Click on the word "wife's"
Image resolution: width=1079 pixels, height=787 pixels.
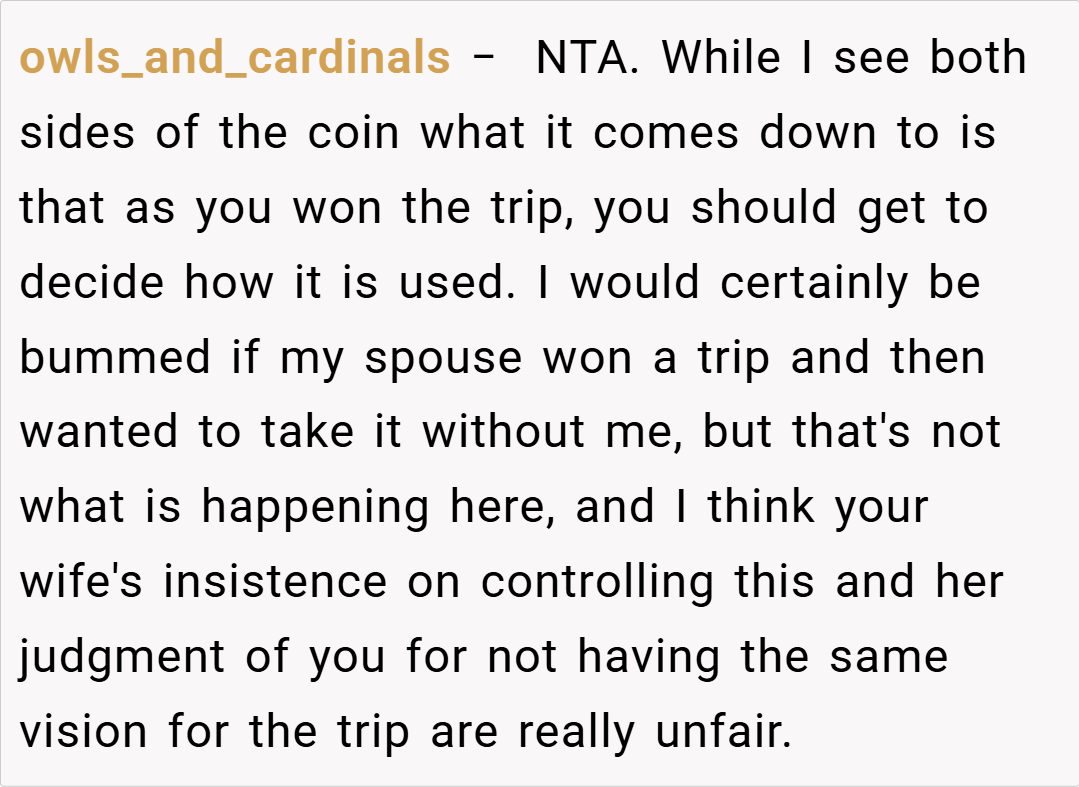coord(83,583)
